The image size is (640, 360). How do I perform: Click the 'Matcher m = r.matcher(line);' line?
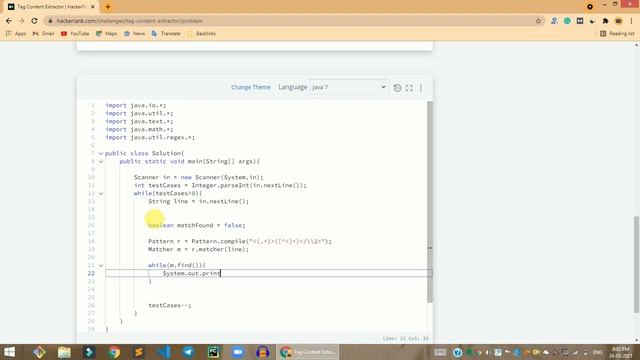tap(198, 249)
